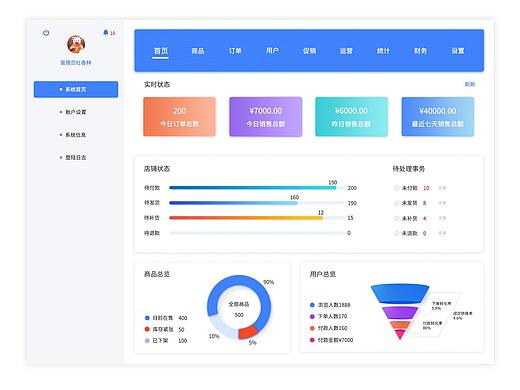Click the orange funnel layer
520x390 pixels.
pos(400,325)
